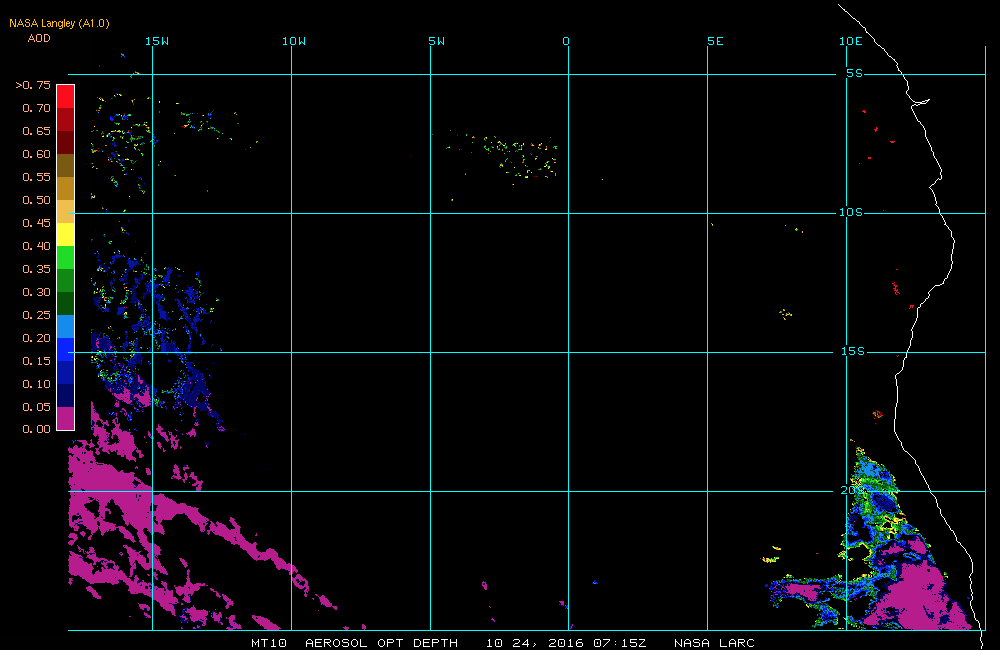Select the 'NASA LARC' footer credit
Viewport: 1000px width, 650px height.
(x=714, y=643)
